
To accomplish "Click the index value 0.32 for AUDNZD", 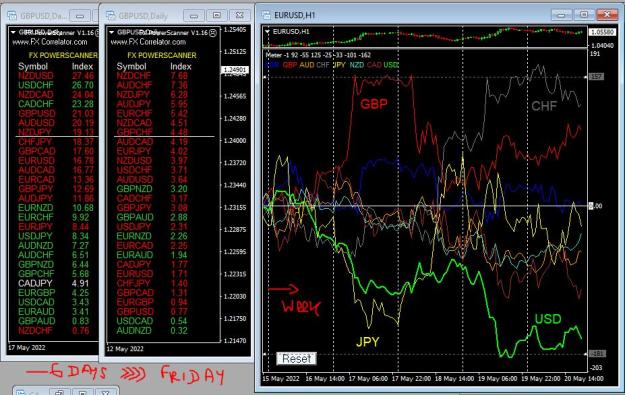I will click(179, 331).
